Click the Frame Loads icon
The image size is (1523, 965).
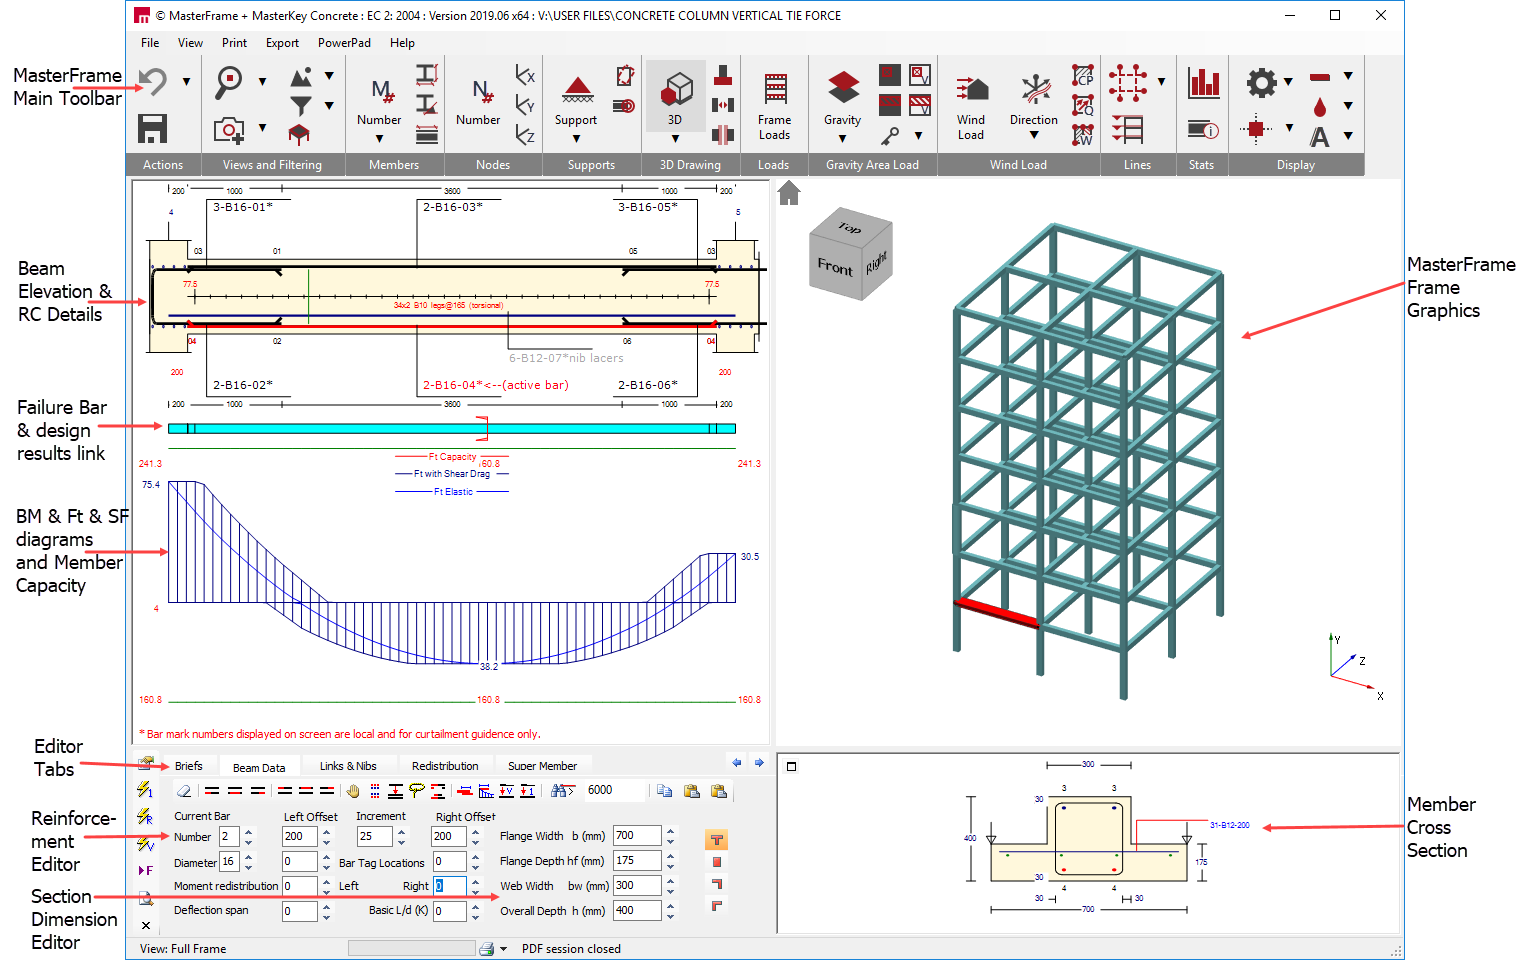774,90
